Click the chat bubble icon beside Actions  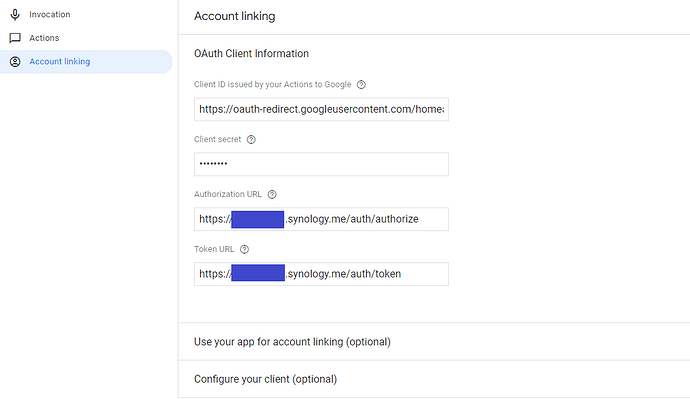pos(15,38)
